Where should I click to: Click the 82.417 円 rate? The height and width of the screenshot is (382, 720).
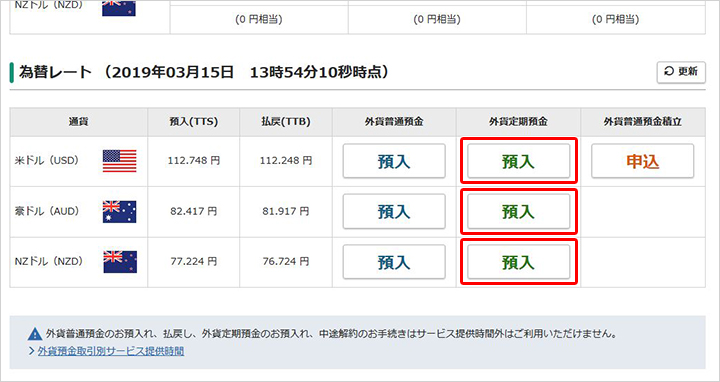click(193, 211)
